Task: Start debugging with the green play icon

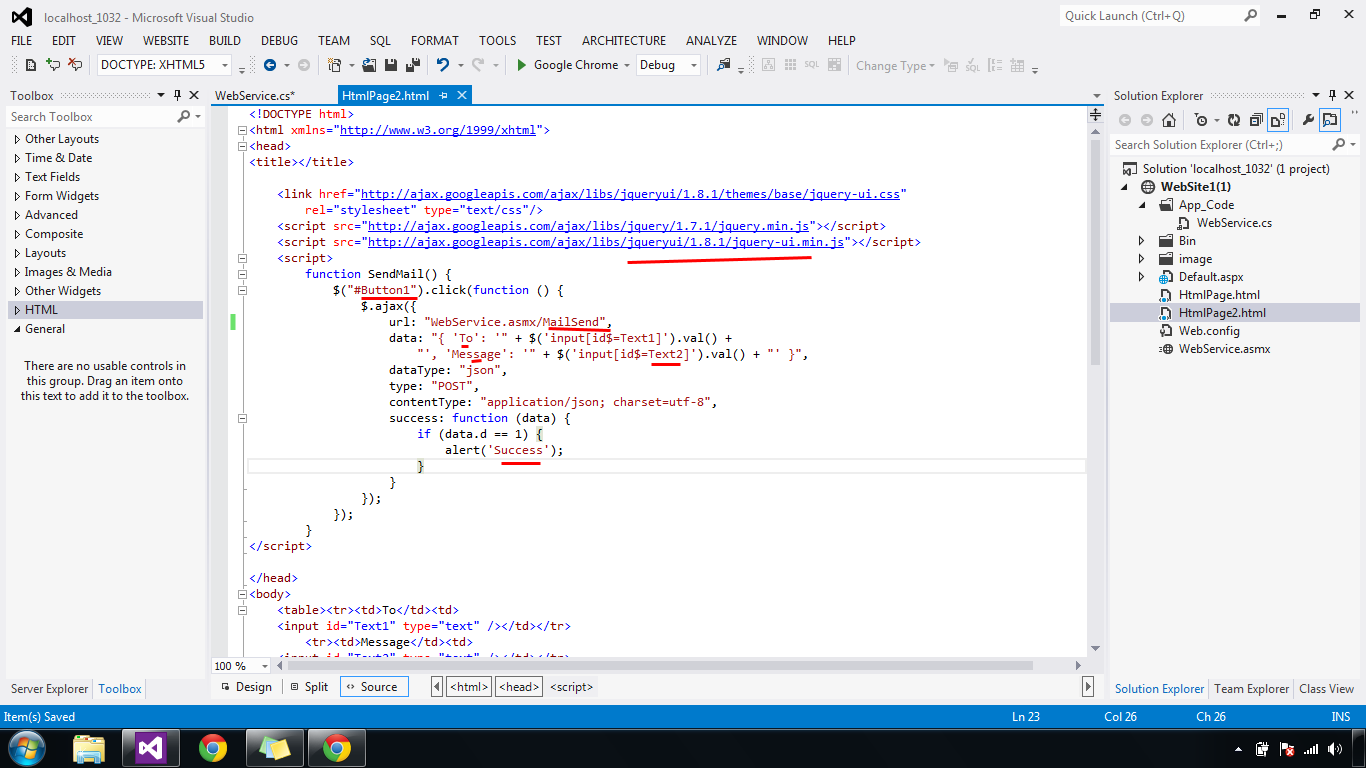Action: pos(521,65)
